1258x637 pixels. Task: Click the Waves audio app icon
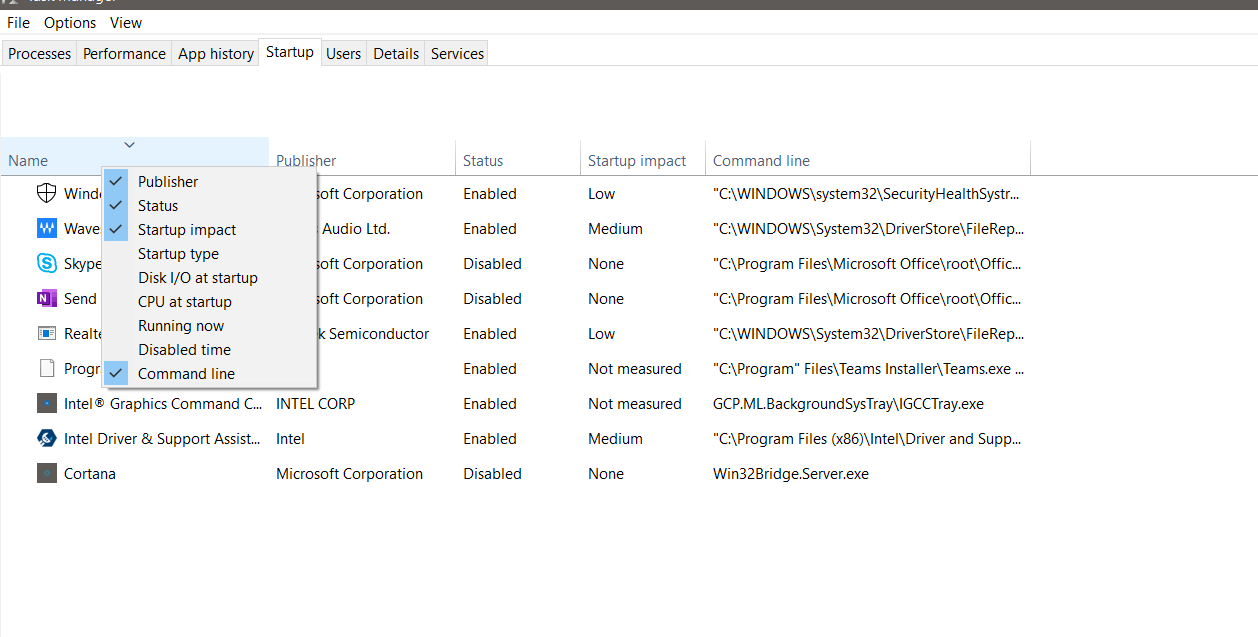[46, 228]
